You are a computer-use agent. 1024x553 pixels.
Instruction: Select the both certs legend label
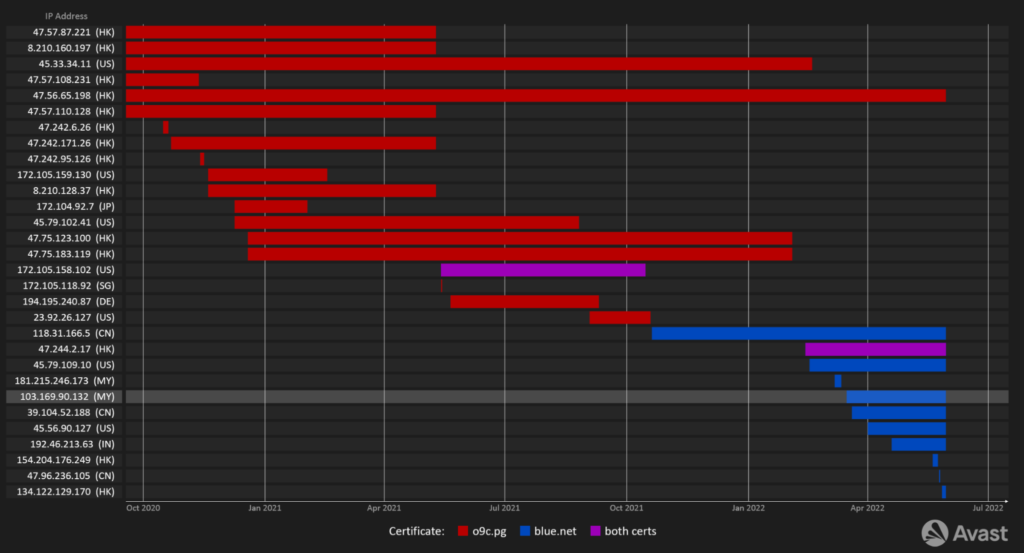coord(630,531)
